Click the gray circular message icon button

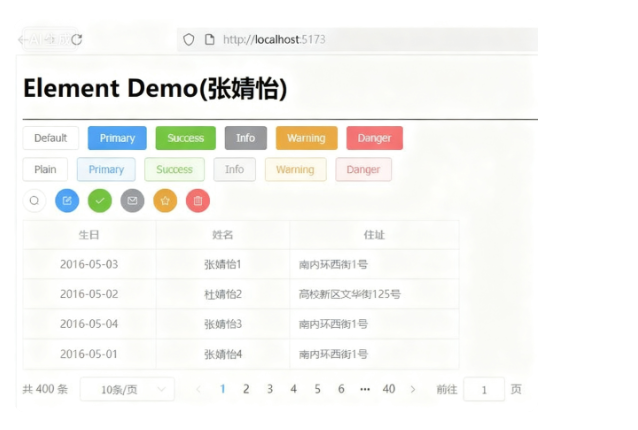133,201
